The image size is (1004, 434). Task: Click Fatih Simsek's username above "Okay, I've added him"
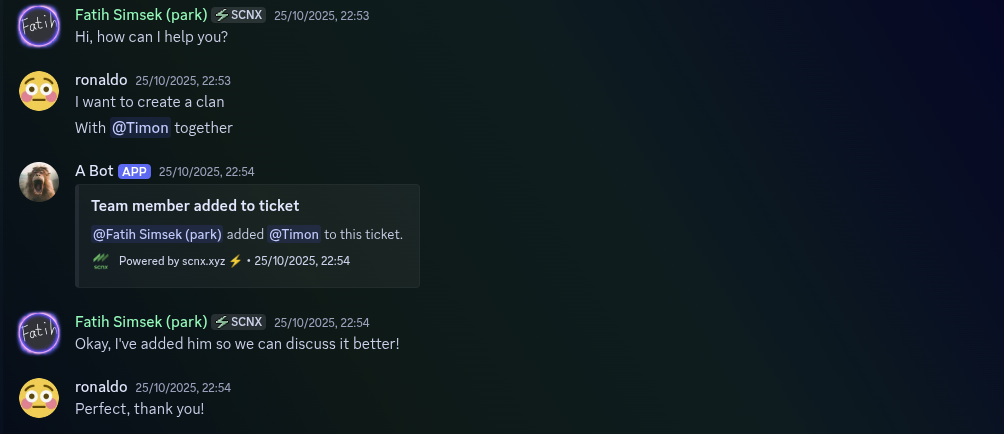(x=141, y=322)
